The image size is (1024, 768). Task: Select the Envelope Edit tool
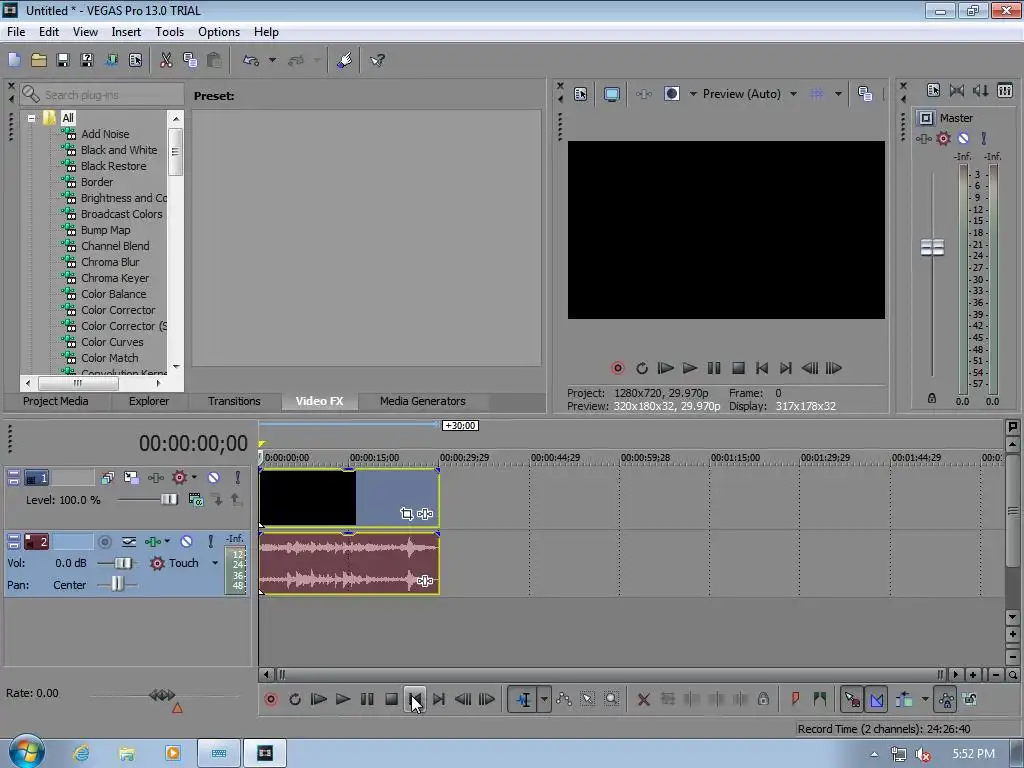(564, 699)
